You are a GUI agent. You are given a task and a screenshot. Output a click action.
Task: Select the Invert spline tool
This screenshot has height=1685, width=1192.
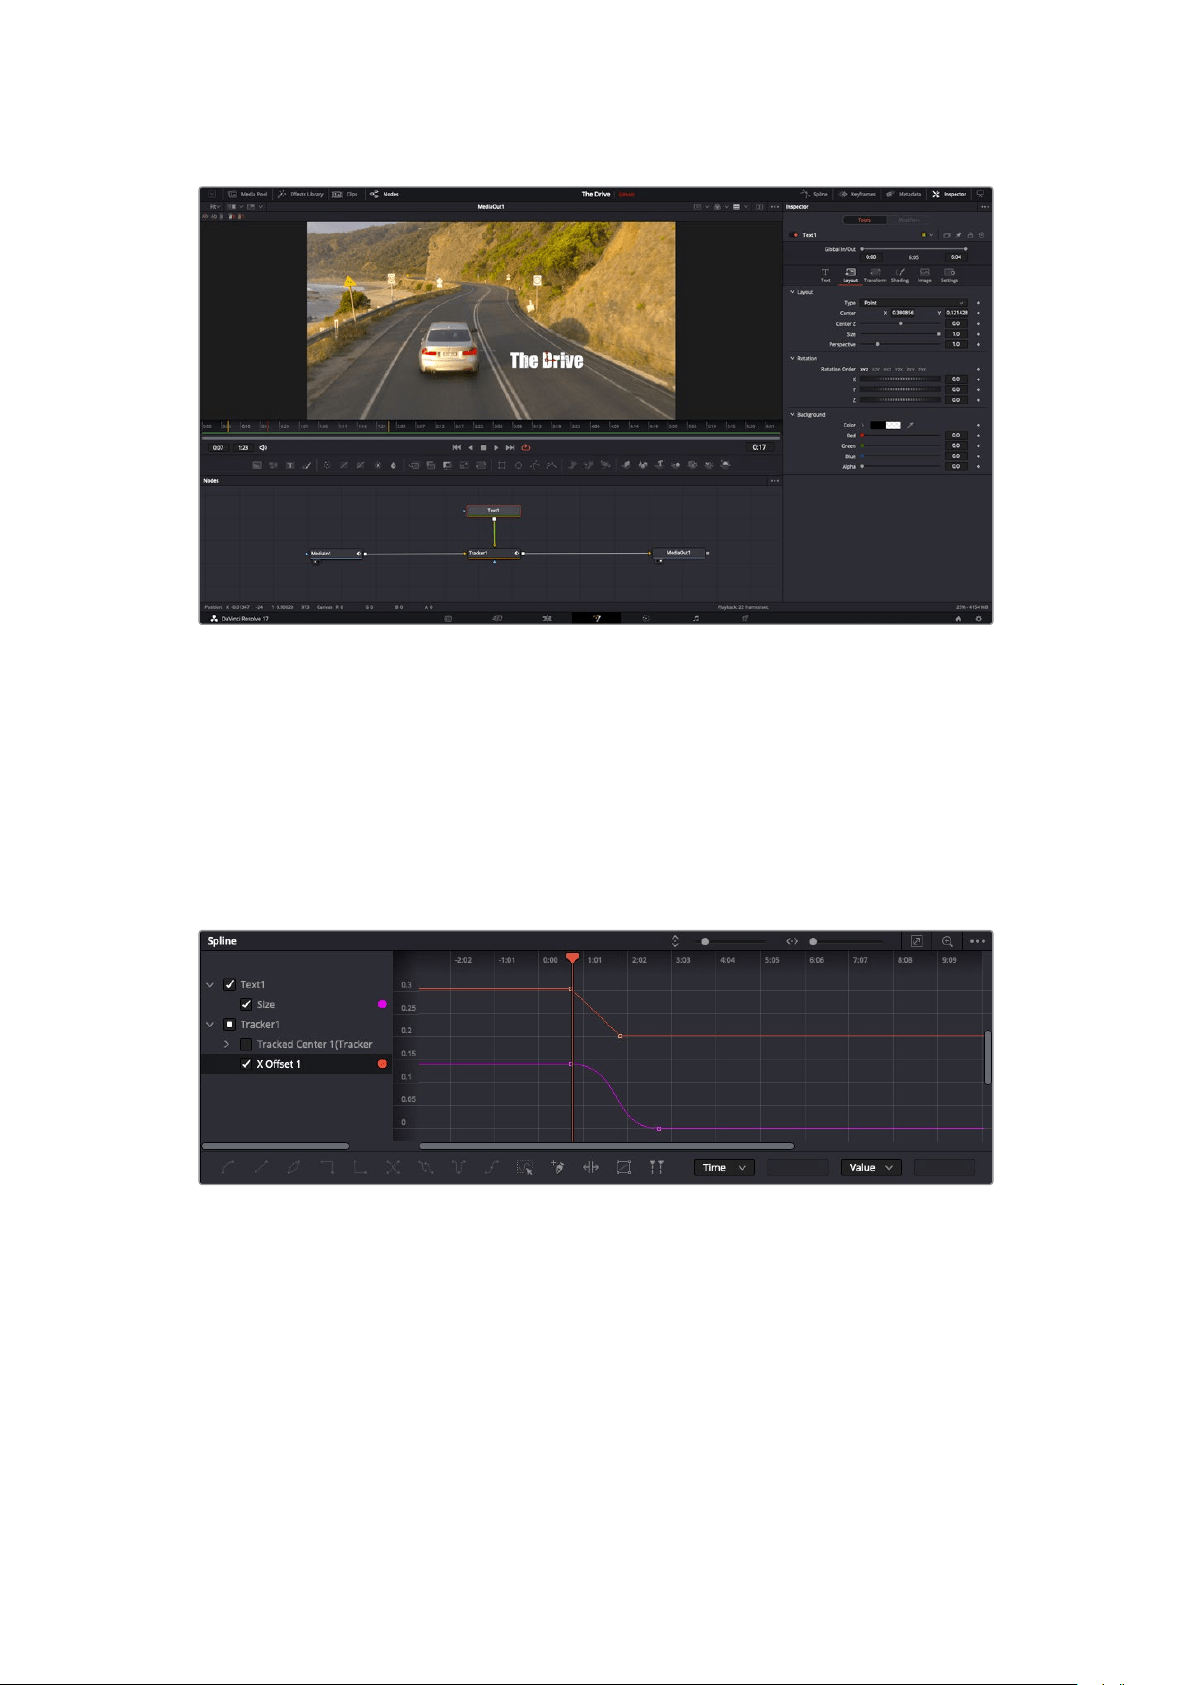(294, 1167)
